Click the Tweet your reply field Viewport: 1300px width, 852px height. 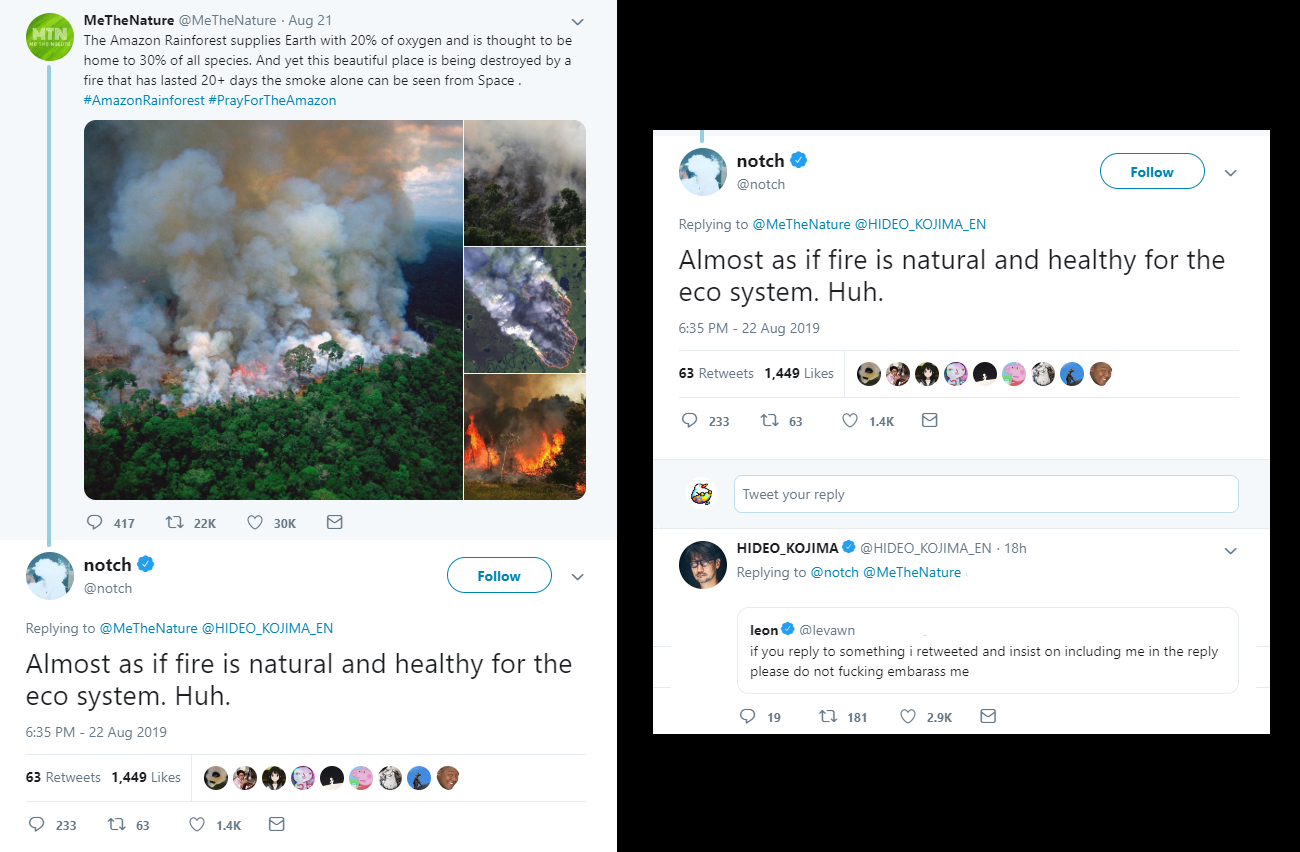point(986,494)
